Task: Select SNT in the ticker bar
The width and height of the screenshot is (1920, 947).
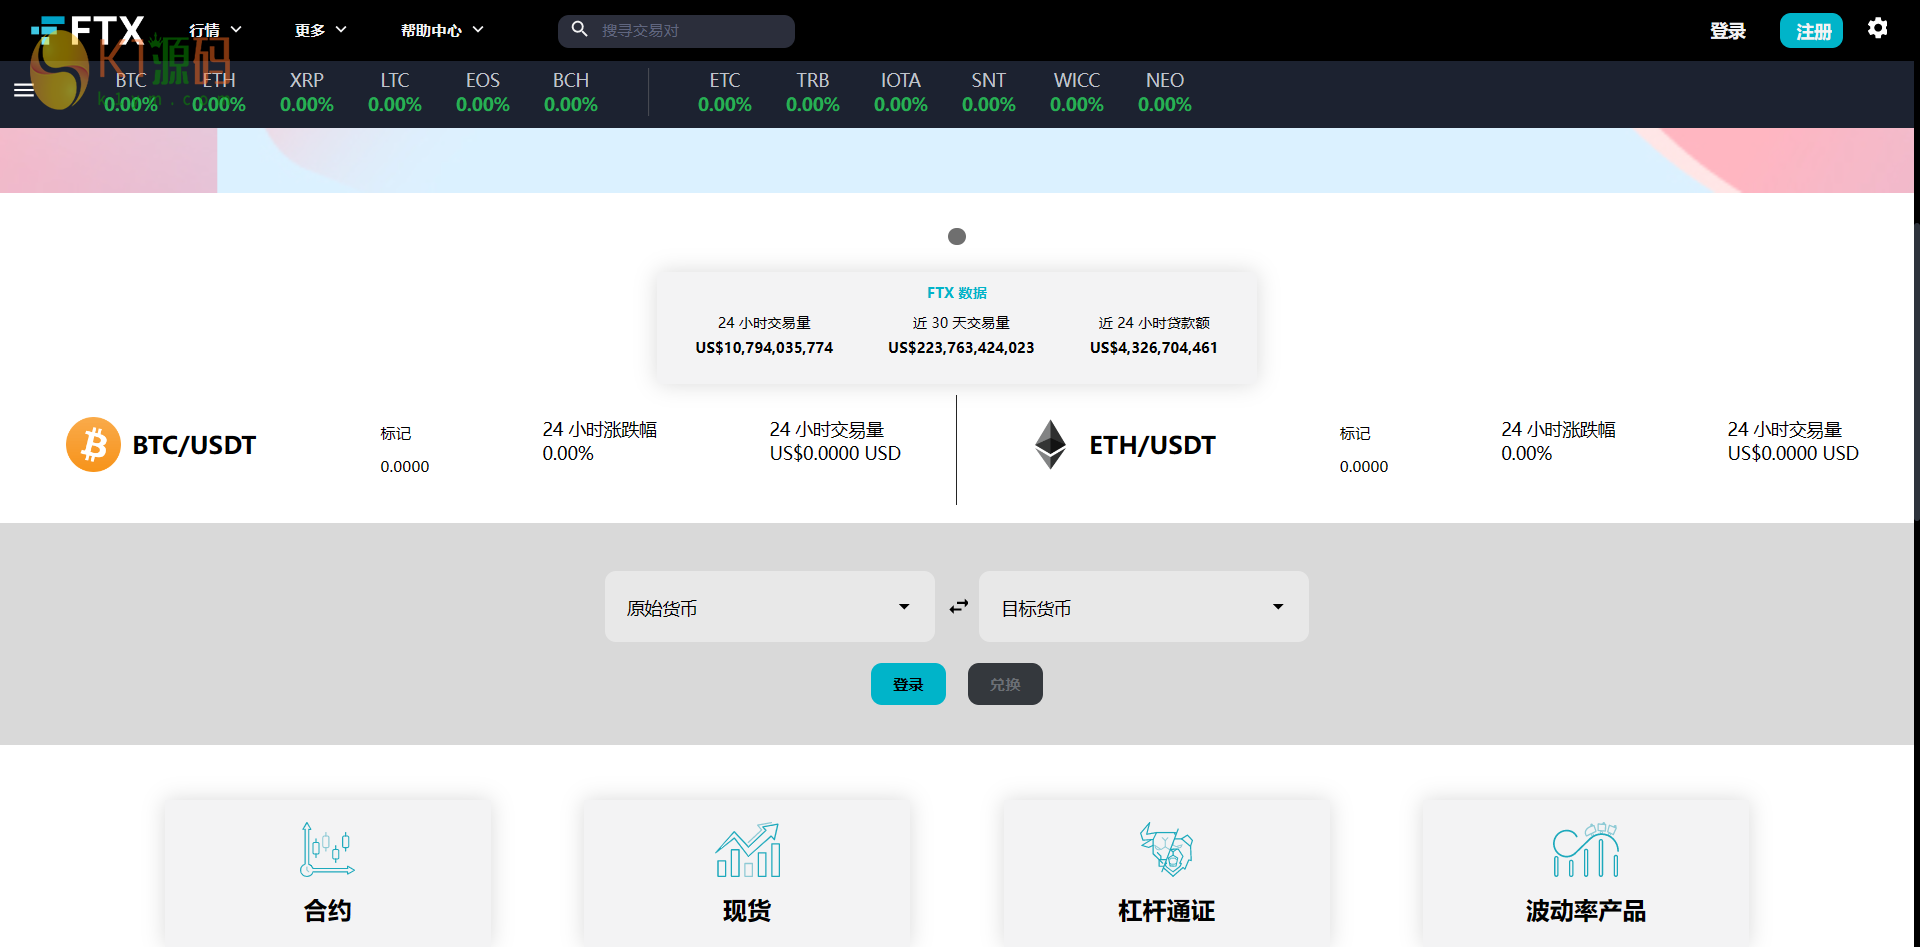Action: coord(989,92)
